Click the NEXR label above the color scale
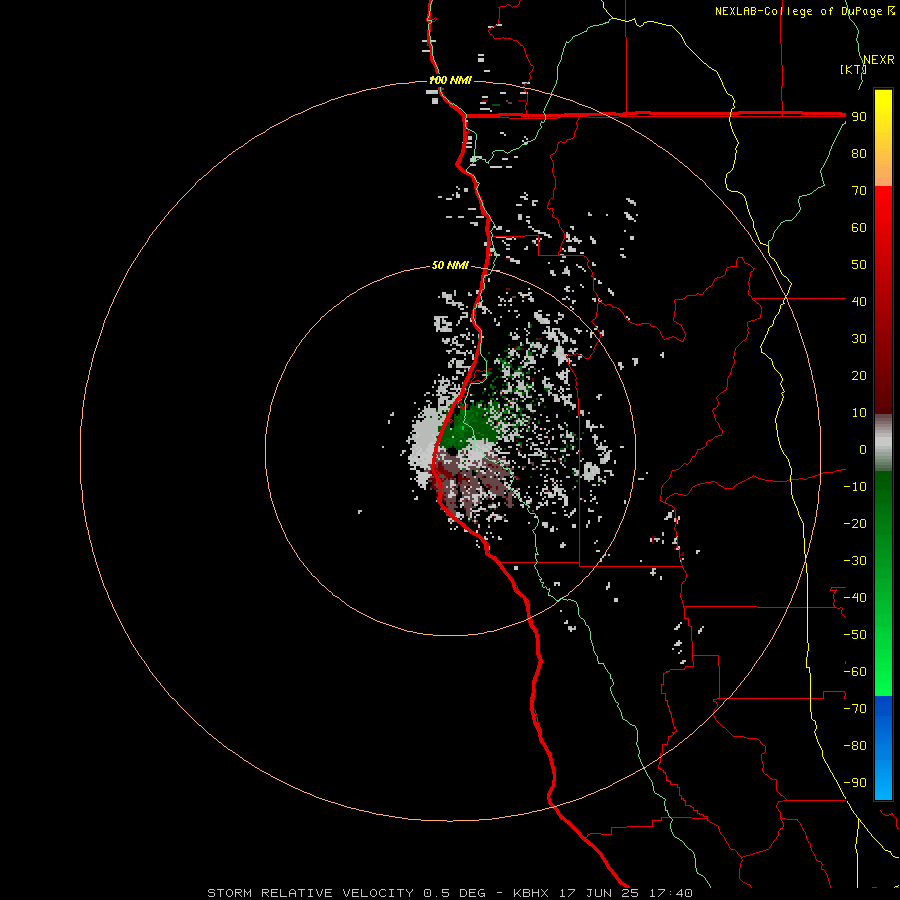This screenshot has height=900, width=900. click(878, 60)
